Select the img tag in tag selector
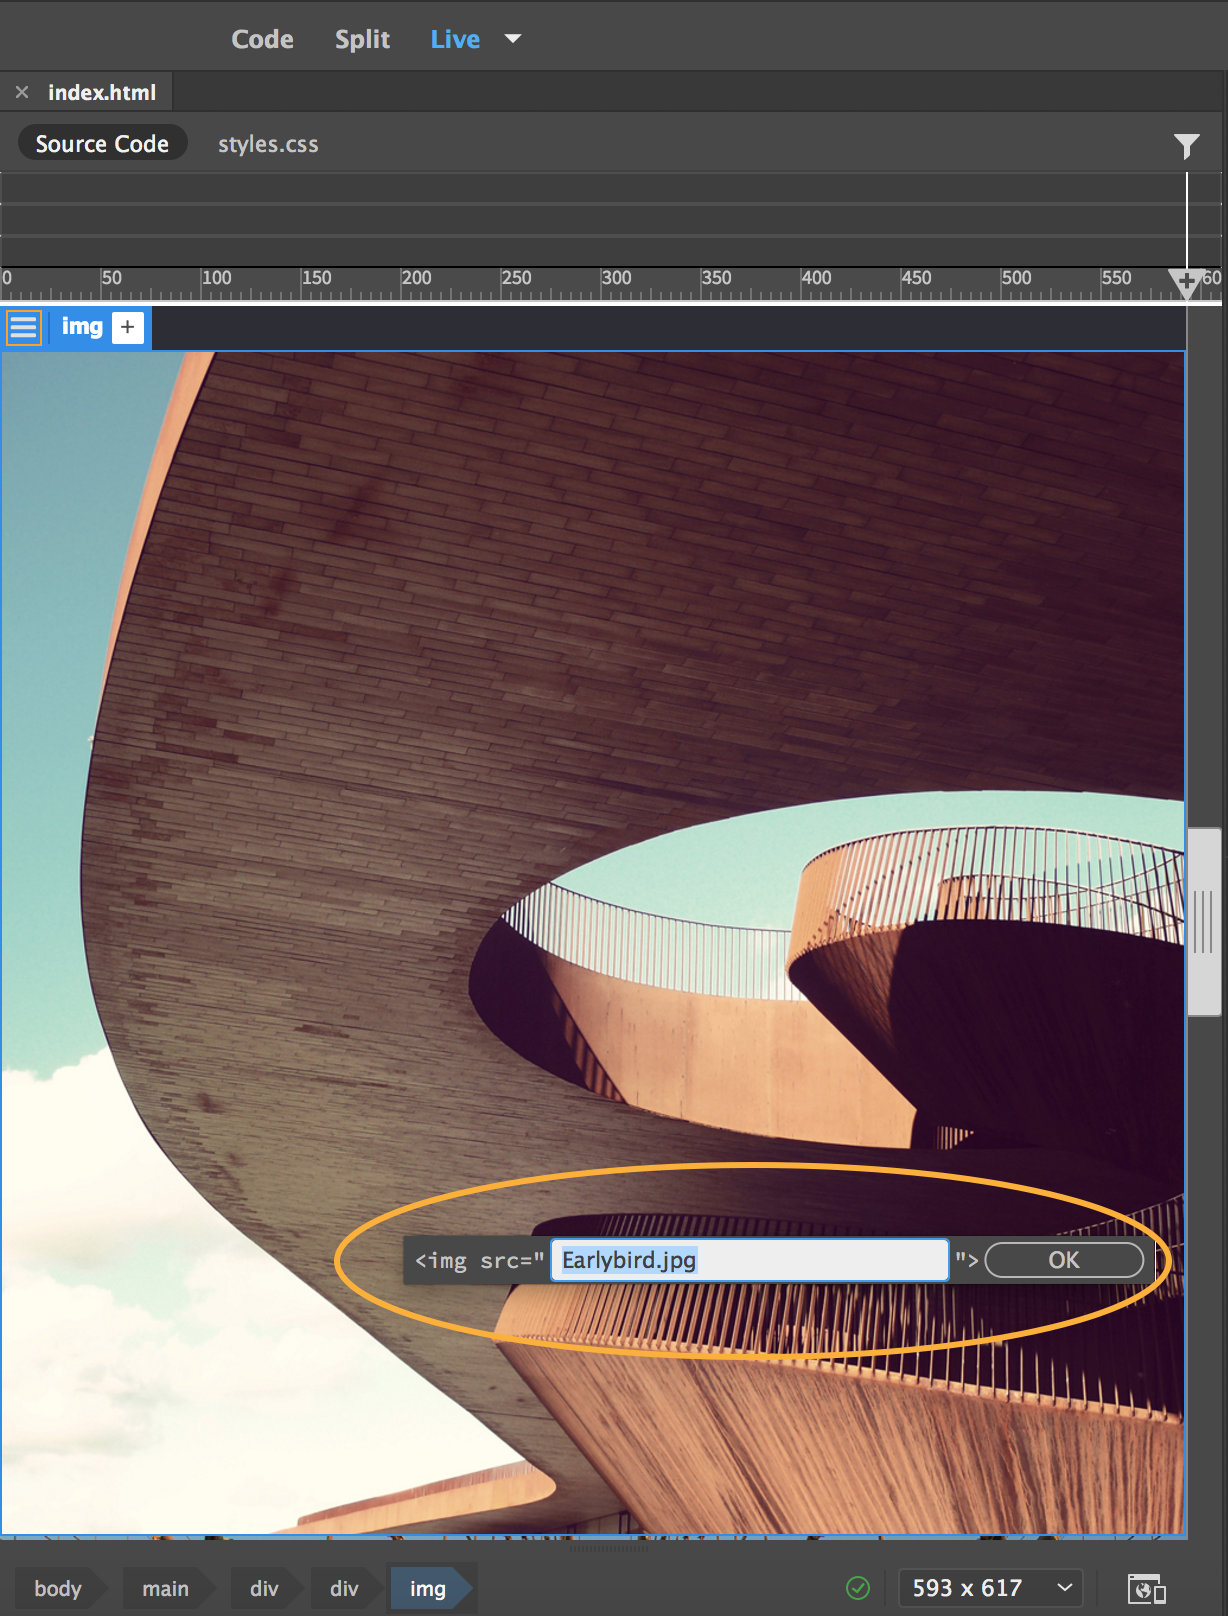 [428, 1588]
